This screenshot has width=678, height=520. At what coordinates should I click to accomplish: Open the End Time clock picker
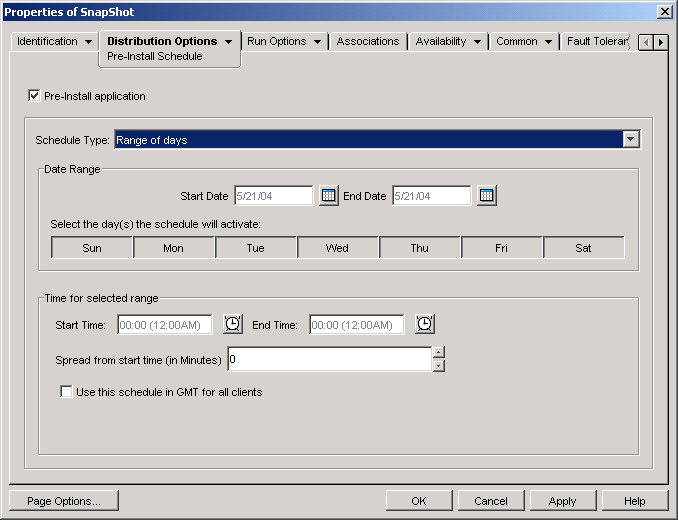tap(425, 324)
